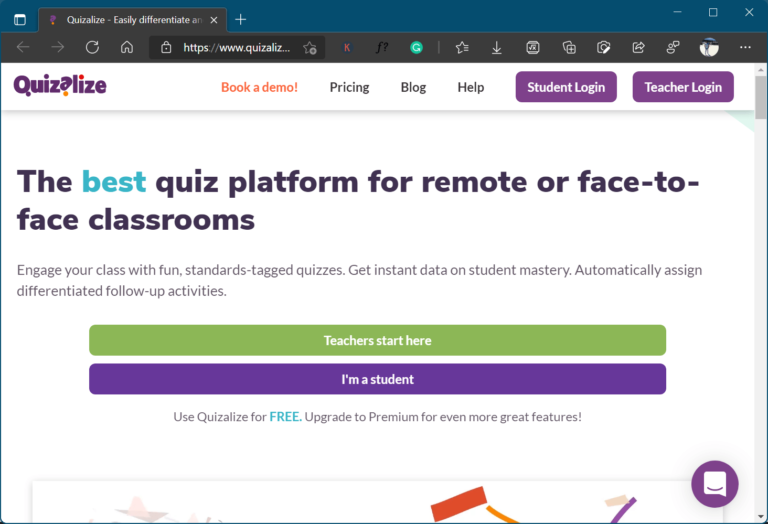This screenshot has height=524, width=768.
Task: Click the 'Engage your class' description text
Action: pos(360,280)
